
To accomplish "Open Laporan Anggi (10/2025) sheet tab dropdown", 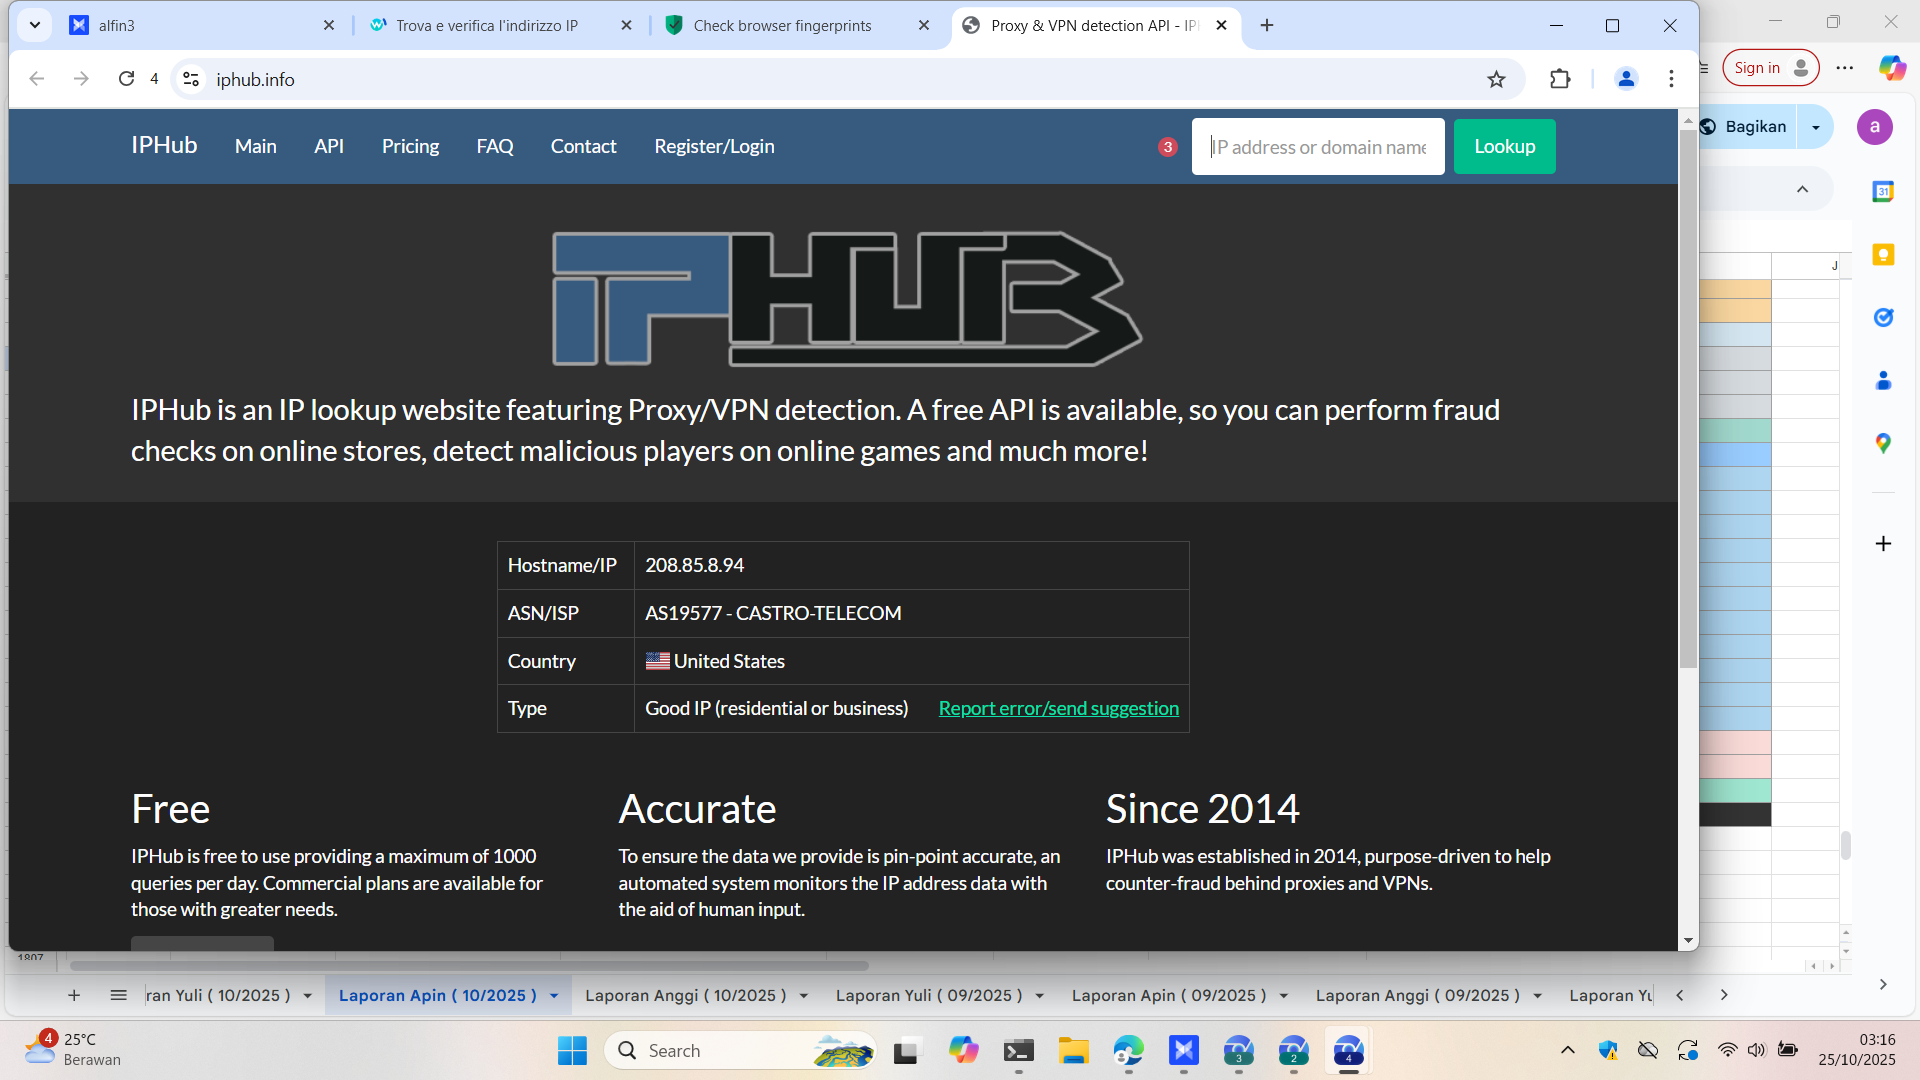I will [x=804, y=996].
